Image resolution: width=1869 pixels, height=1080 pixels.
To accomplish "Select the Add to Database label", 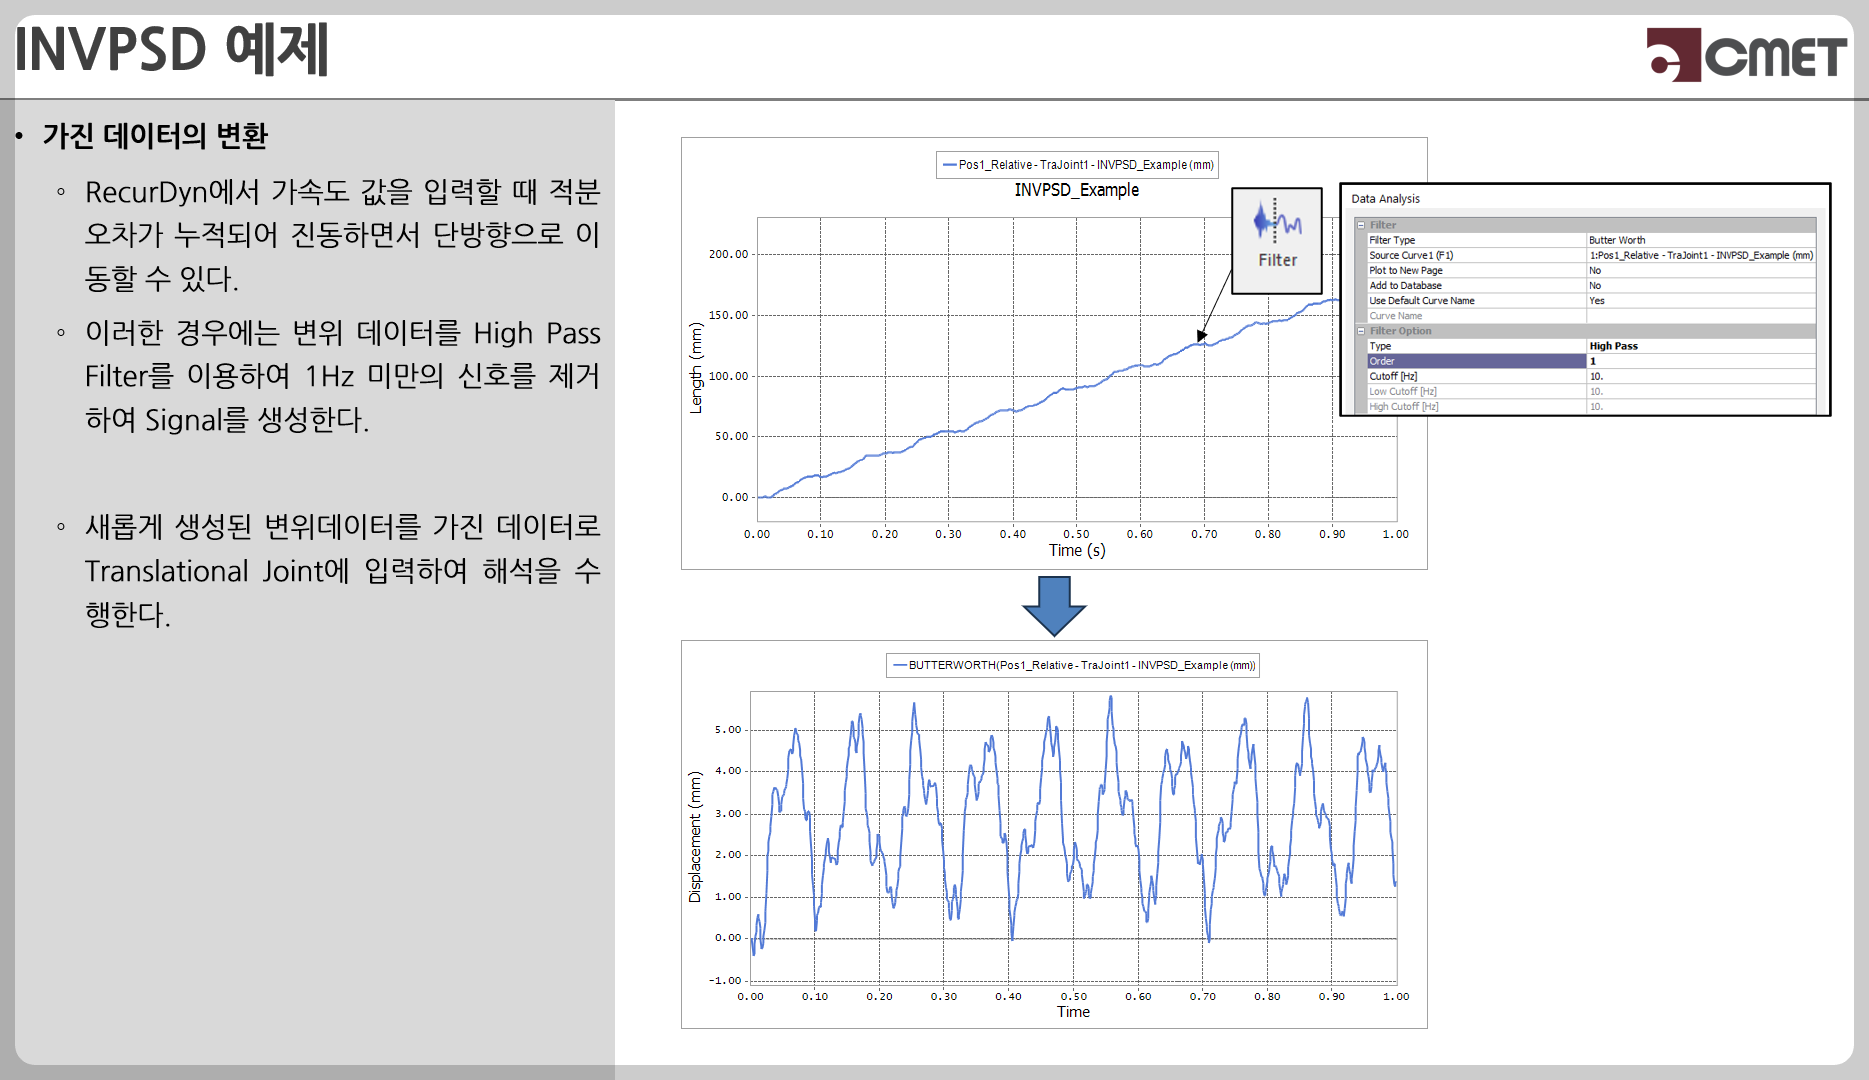I will click(x=1405, y=285).
